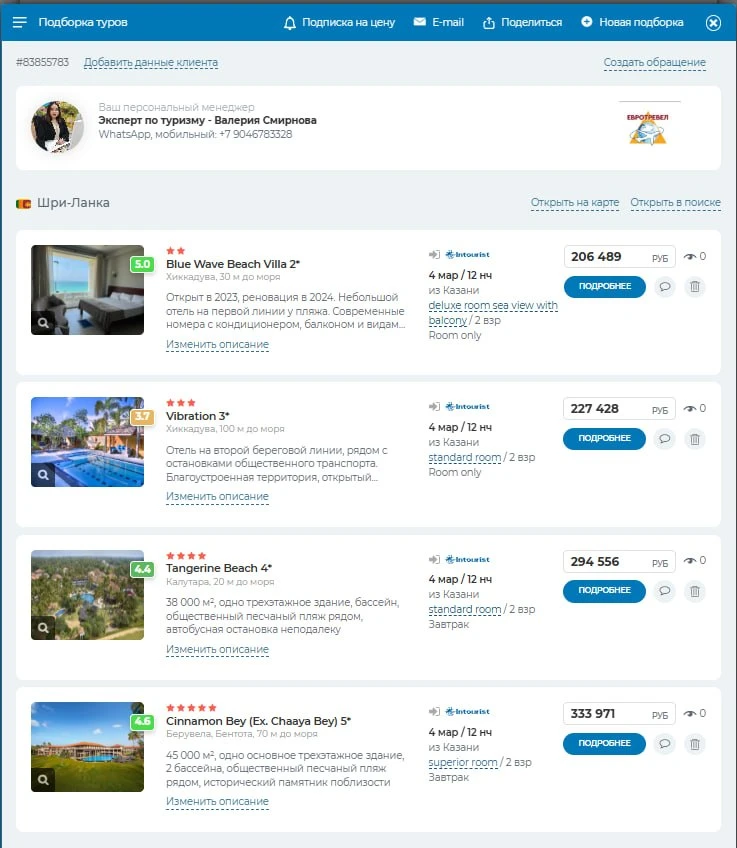The width and height of the screenshot is (737, 848).
Task: Edit the 333 971 price field
Action: 619,714
